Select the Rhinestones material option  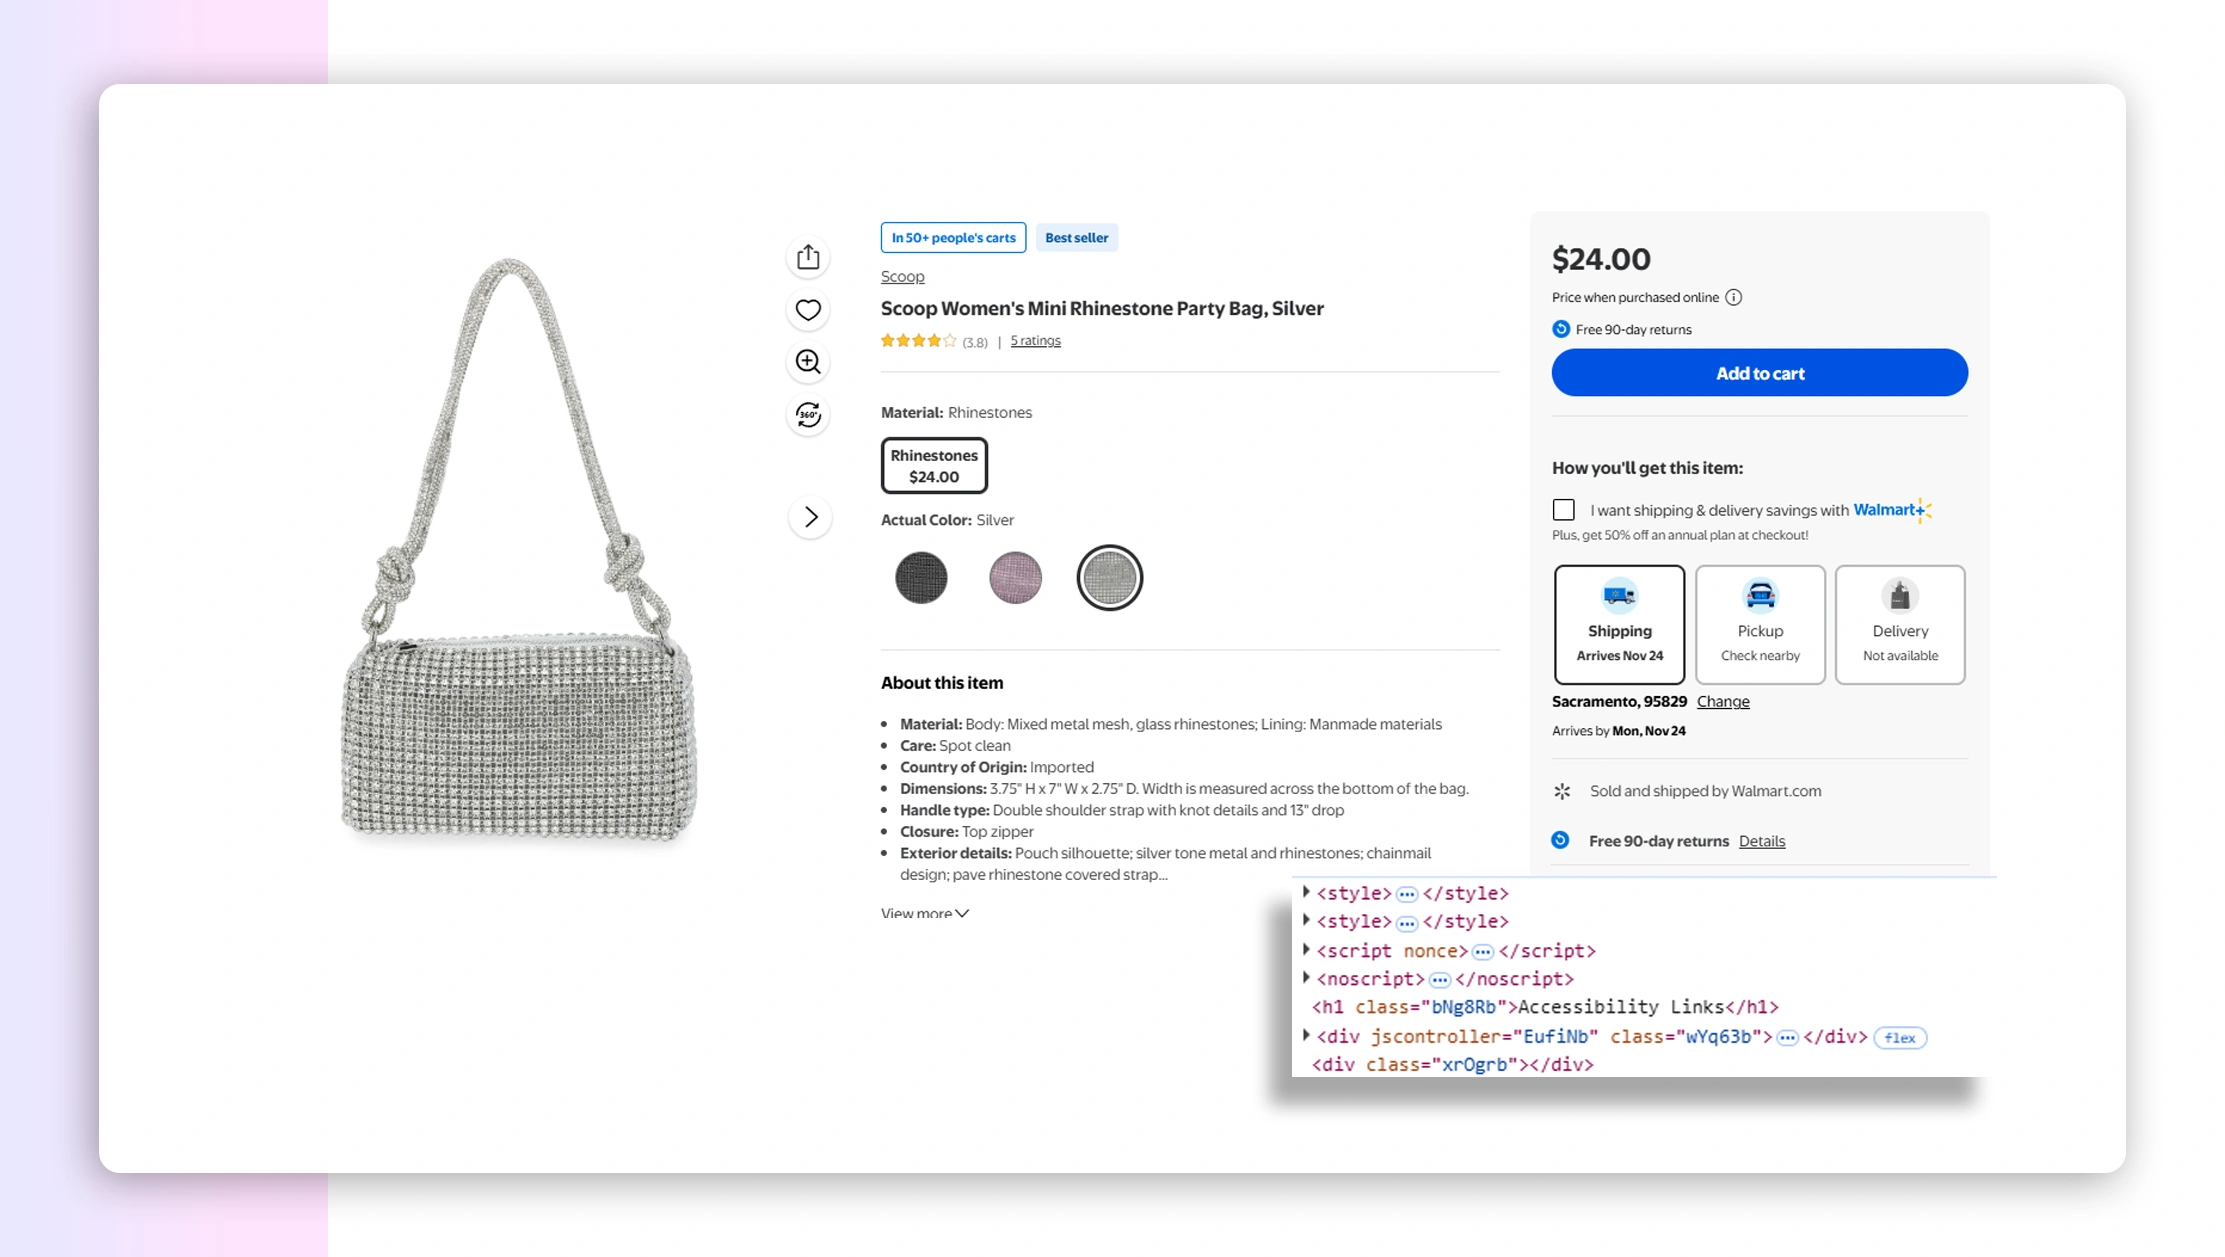934,466
